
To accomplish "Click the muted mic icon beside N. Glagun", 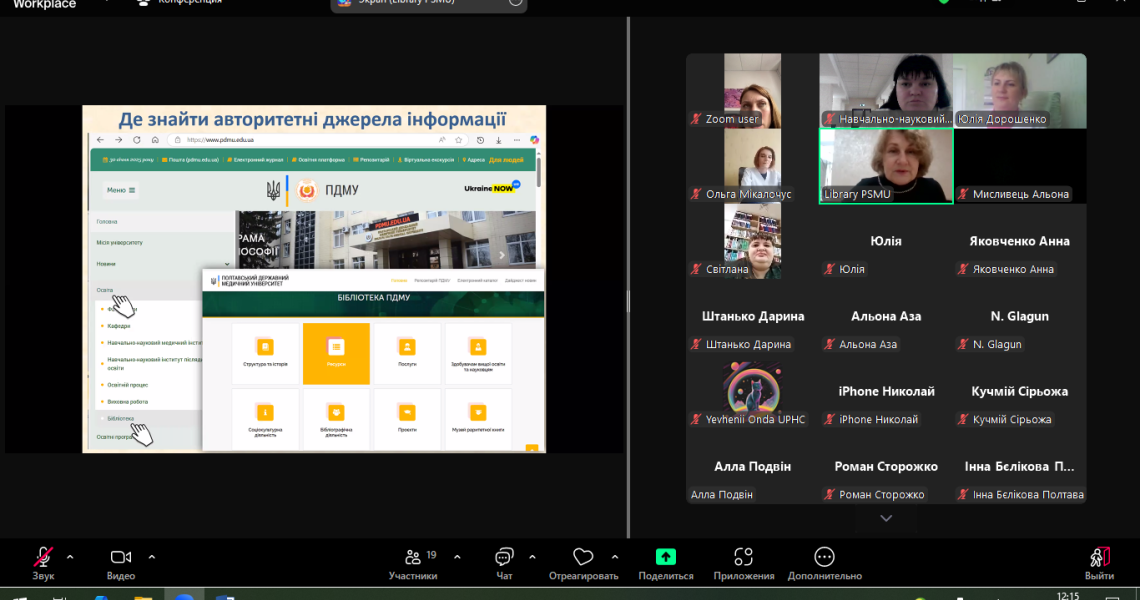I will (963, 344).
